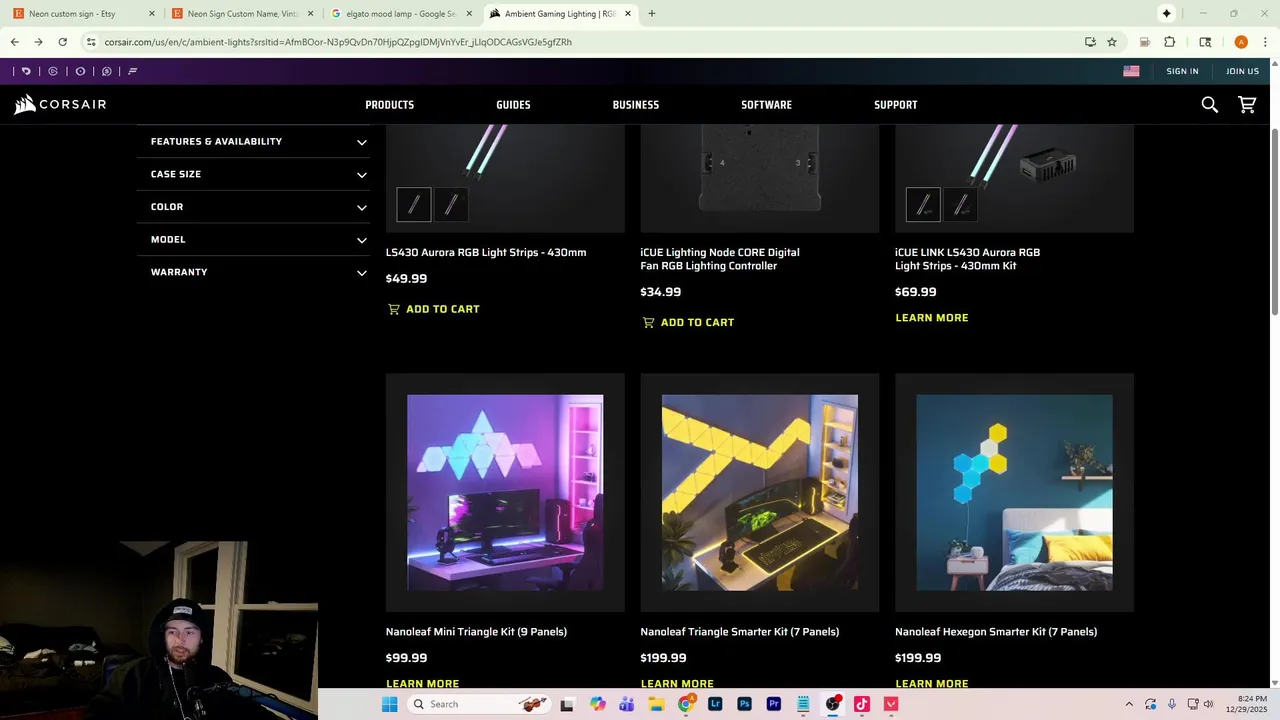
Task: Open the Corsair site search icon
Action: tap(1210, 104)
